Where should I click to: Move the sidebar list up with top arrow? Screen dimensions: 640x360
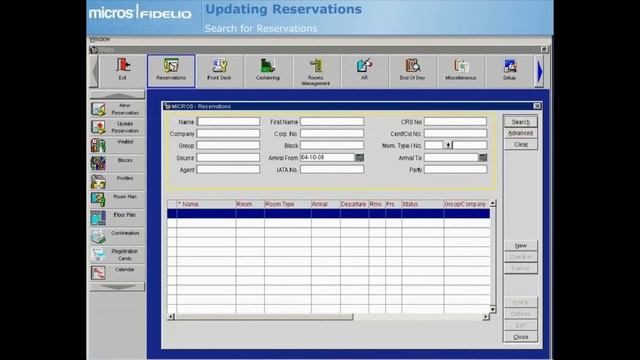point(117,95)
